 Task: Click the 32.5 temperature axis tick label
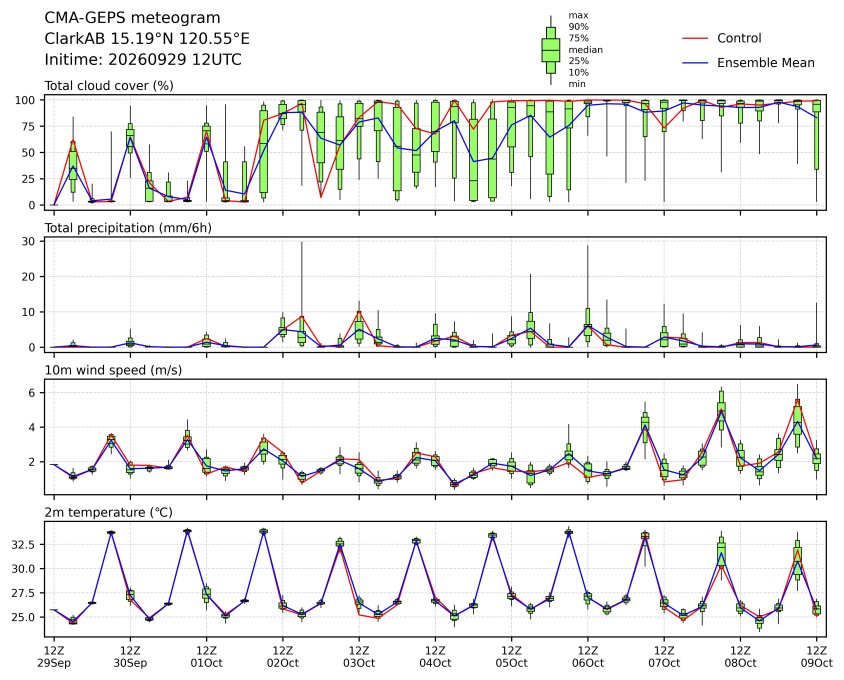pyautogui.click(x=23, y=545)
